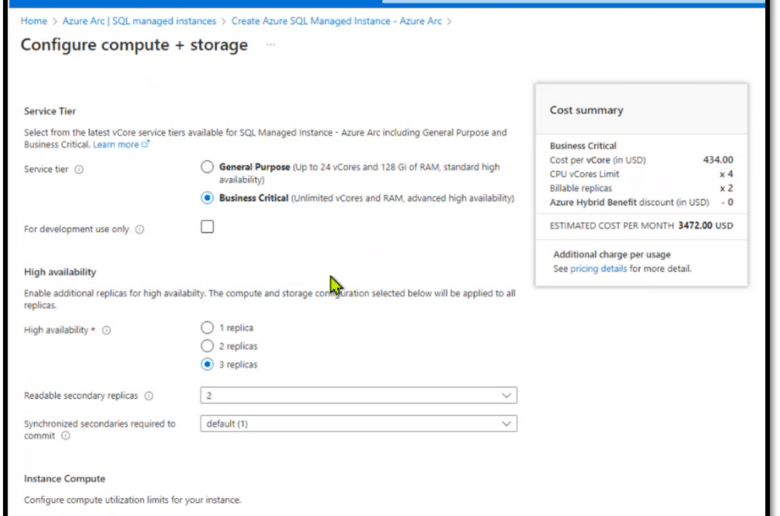Click the High availability info icon

106,330
